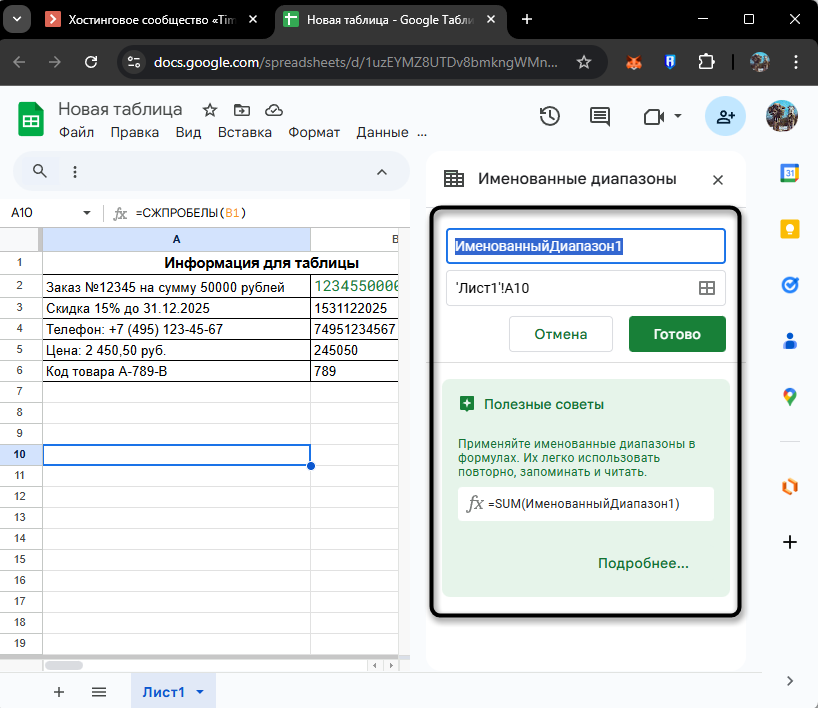Screen dimensions: 818x708
Task: Pick range using grid selector icon
Action: (x=706, y=287)
